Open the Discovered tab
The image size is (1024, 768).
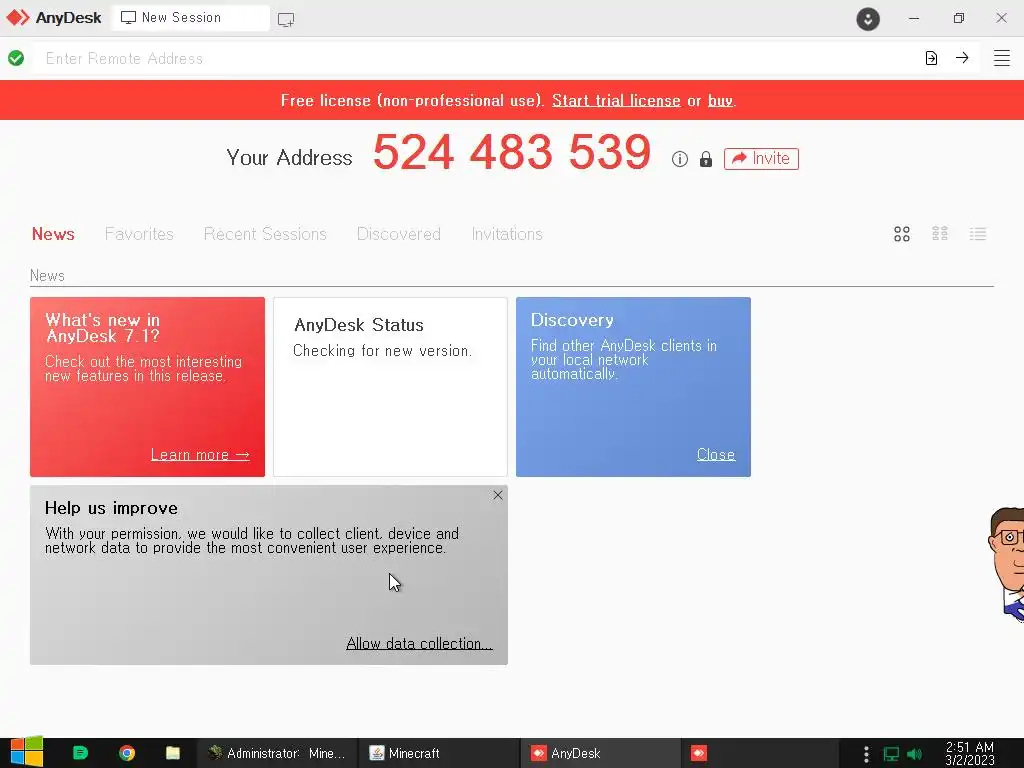(x=399, y=234)
